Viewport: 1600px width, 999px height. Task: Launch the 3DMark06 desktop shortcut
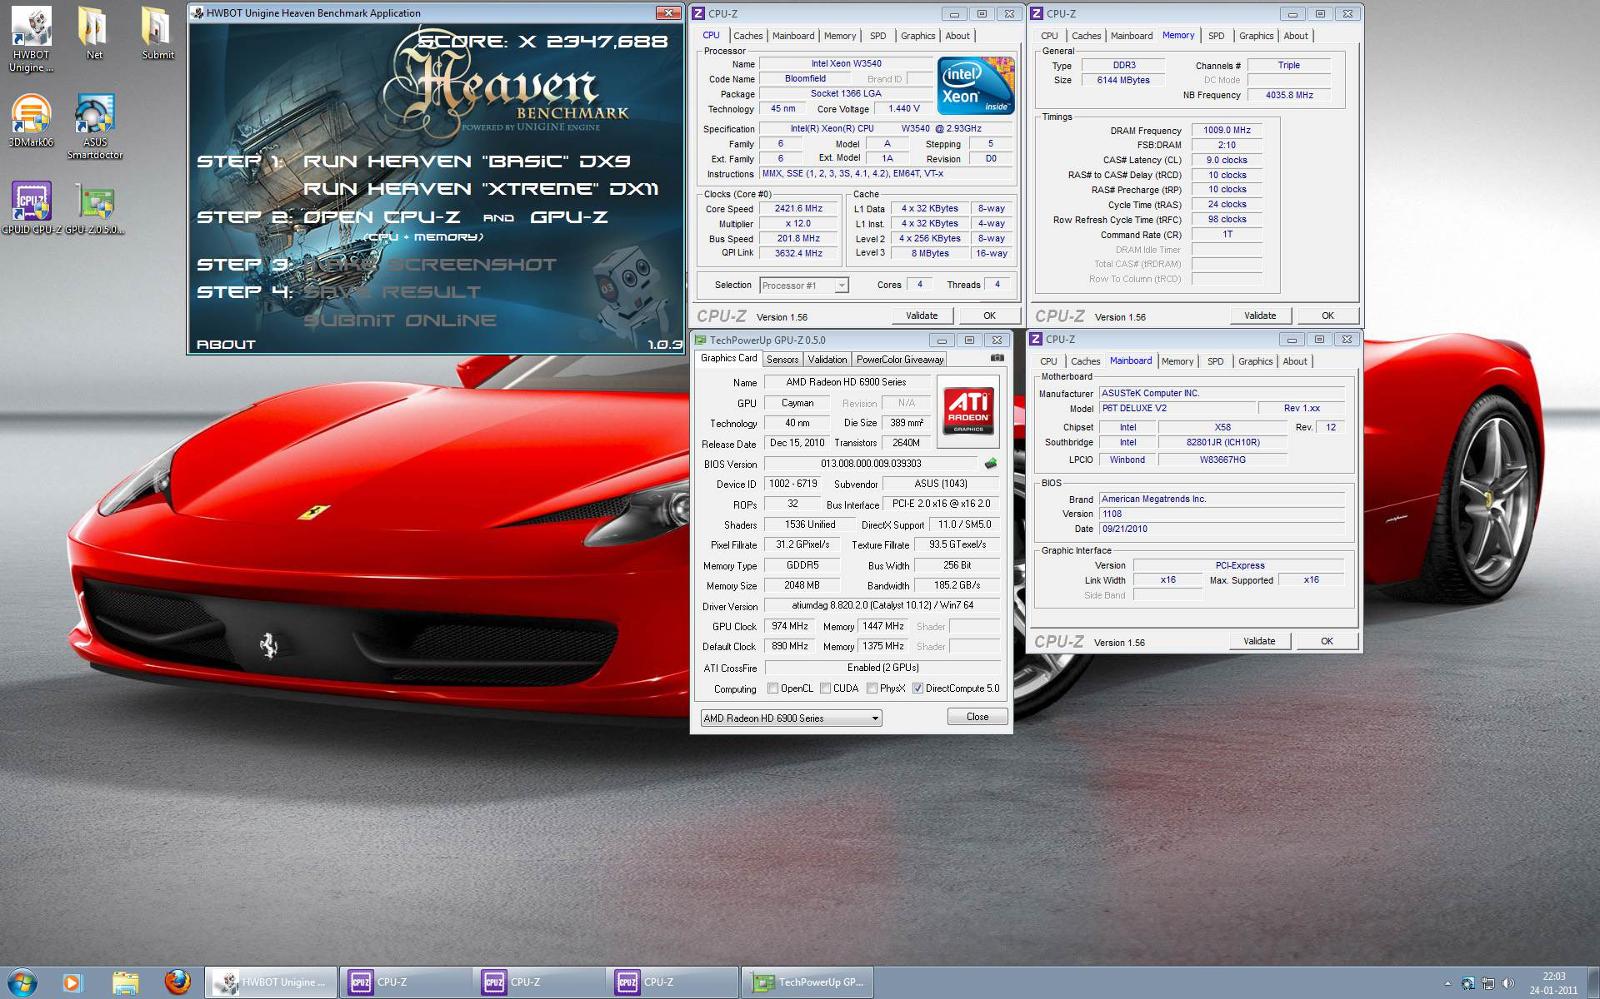[x=31, y=121]
